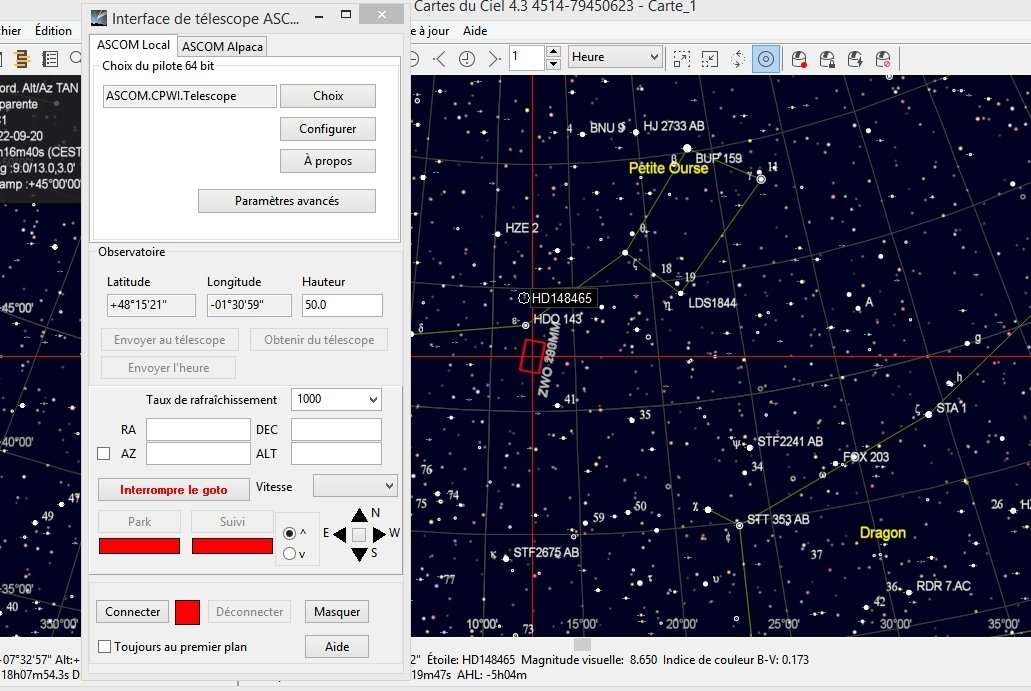The height and width of the screenshot is (691, 1031).
Task: Open the Édition menu
Action: pyautogui.click(x=53, y=31)
